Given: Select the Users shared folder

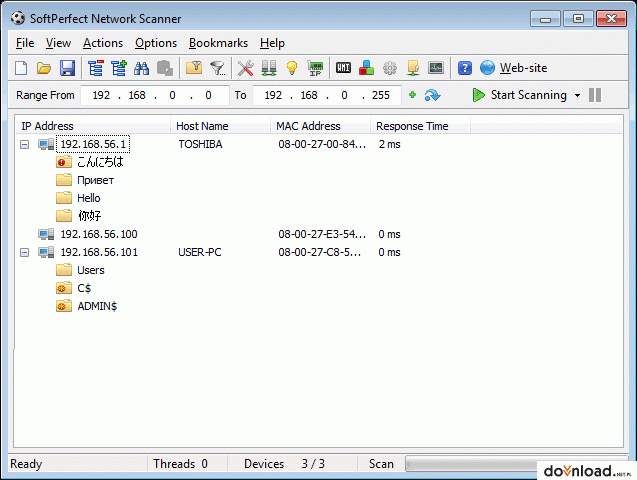Looking at the screenshot, I should point(91,270).
